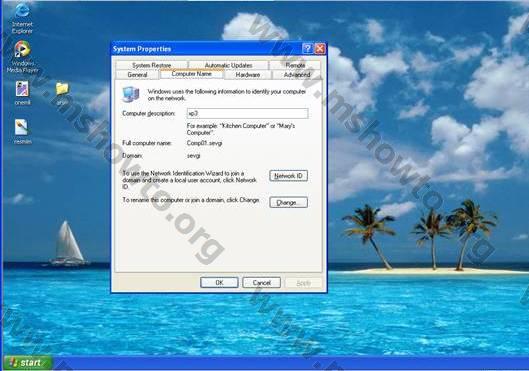Click the help question mark button
The width and height of the screenshot is (529, 371).
click(x=307, y=49)
